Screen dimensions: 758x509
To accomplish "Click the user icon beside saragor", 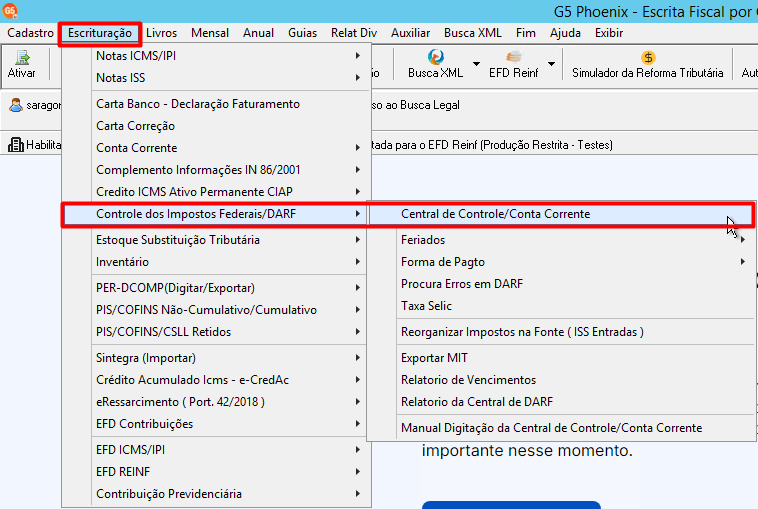I will click(16, 105).
